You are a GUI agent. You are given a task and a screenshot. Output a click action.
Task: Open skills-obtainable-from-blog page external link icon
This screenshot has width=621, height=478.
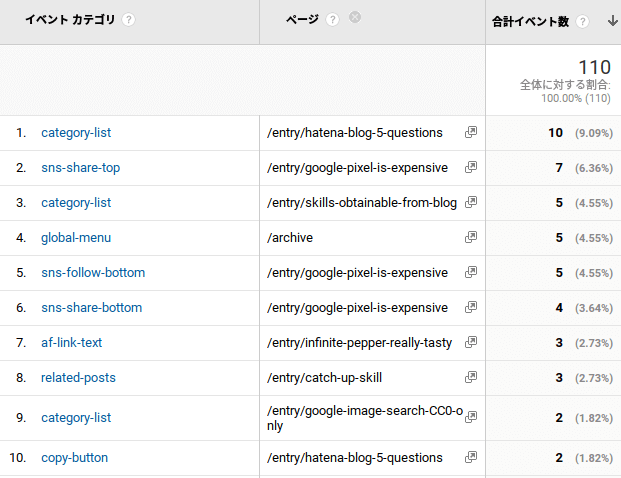click(x=471, y=202)
